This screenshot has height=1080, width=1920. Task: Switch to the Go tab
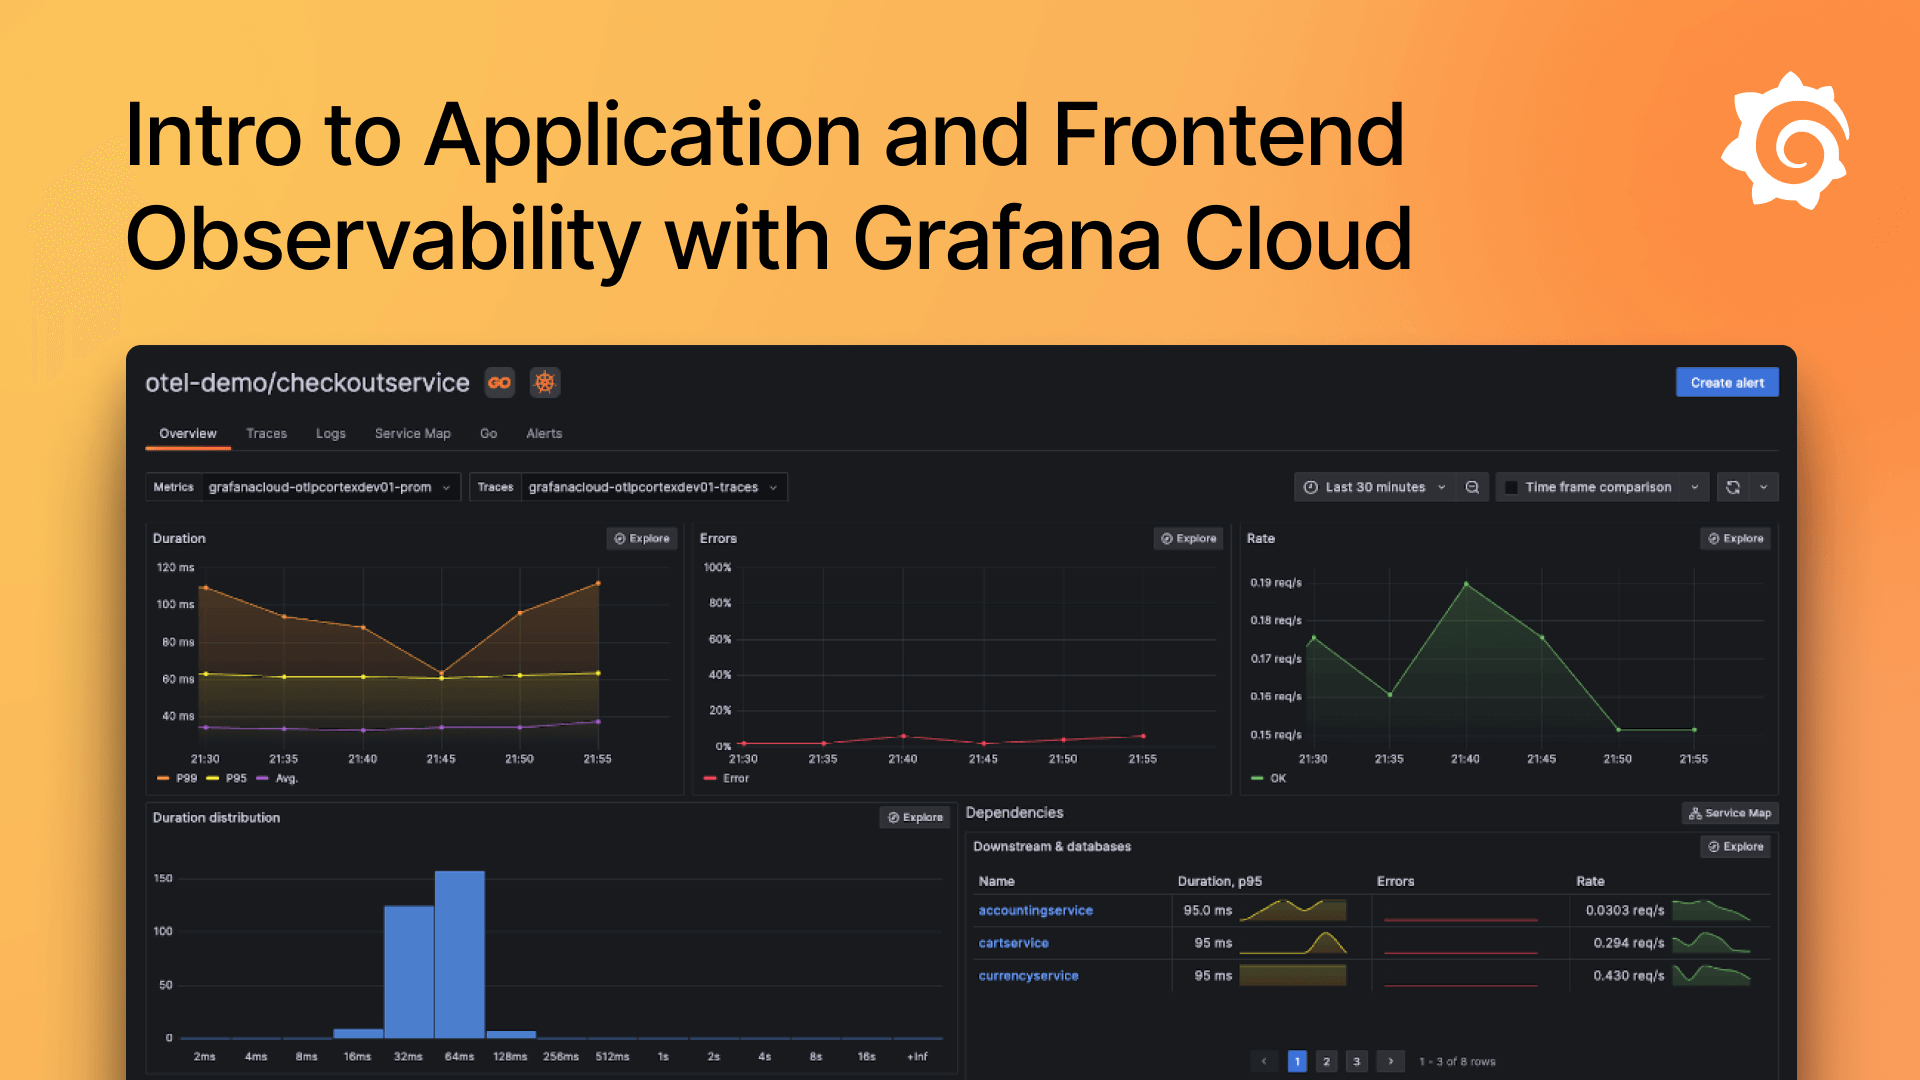point(488,434)
